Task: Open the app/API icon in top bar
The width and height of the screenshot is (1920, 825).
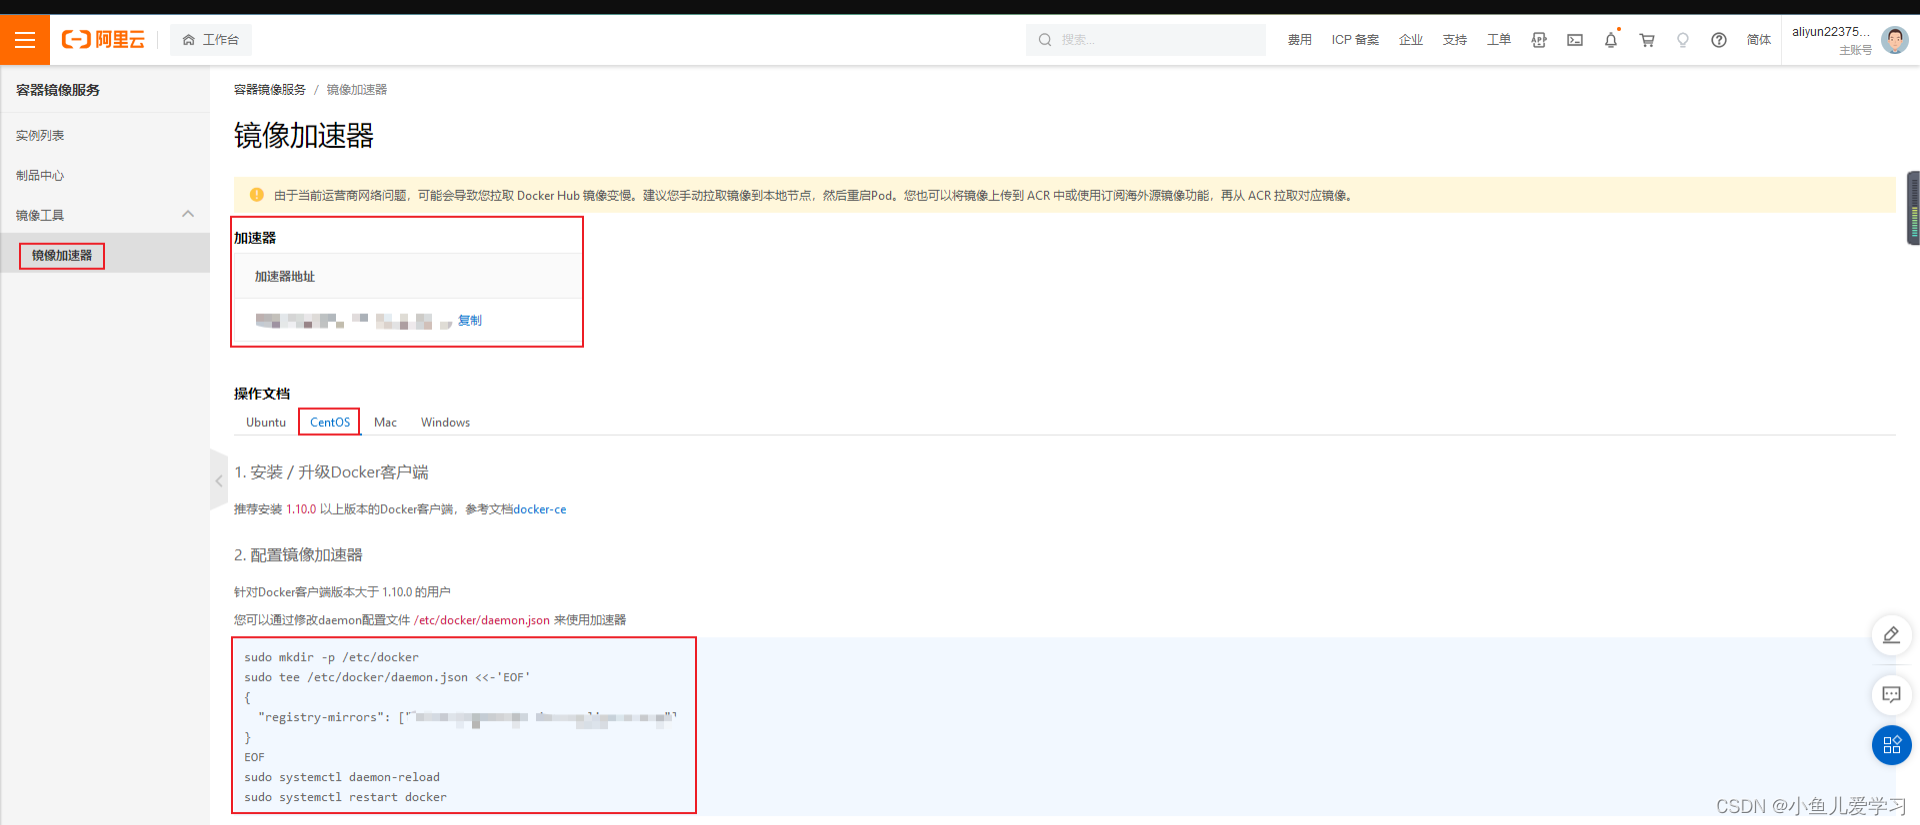Action: [x=1539, y=40]
